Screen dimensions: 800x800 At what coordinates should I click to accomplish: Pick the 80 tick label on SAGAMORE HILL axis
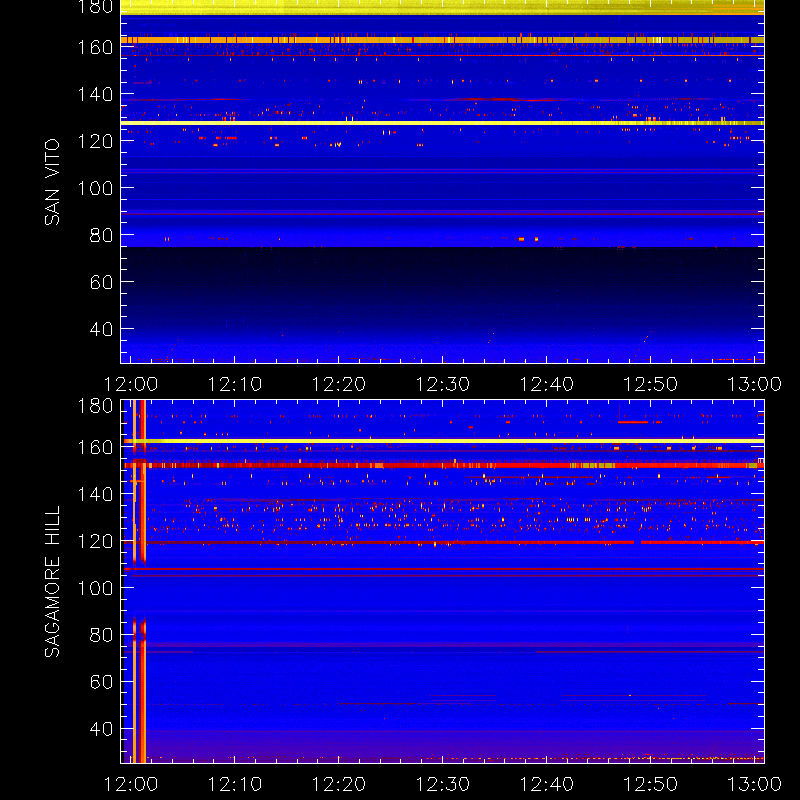tap(101, 635)
